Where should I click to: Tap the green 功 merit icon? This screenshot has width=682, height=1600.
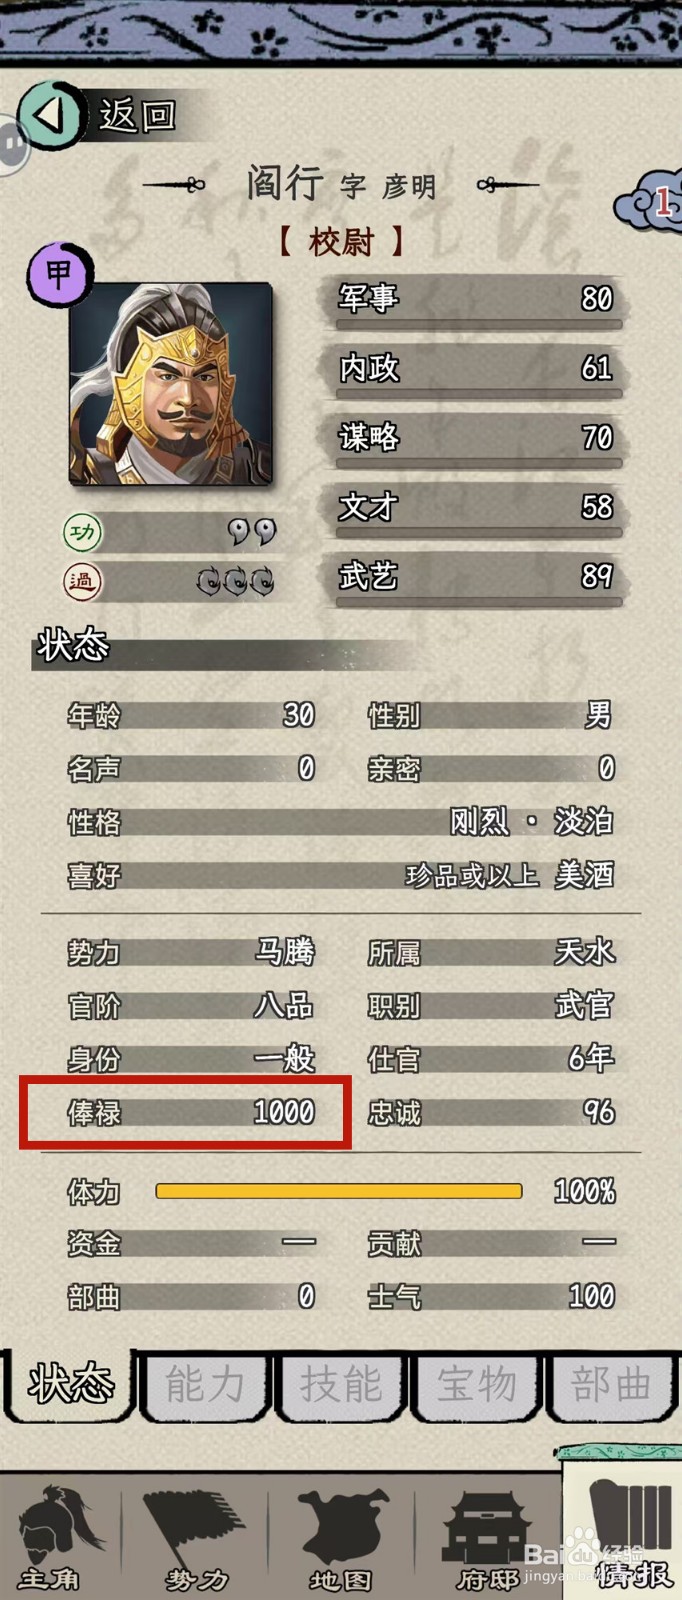click(x=82, y=532)
